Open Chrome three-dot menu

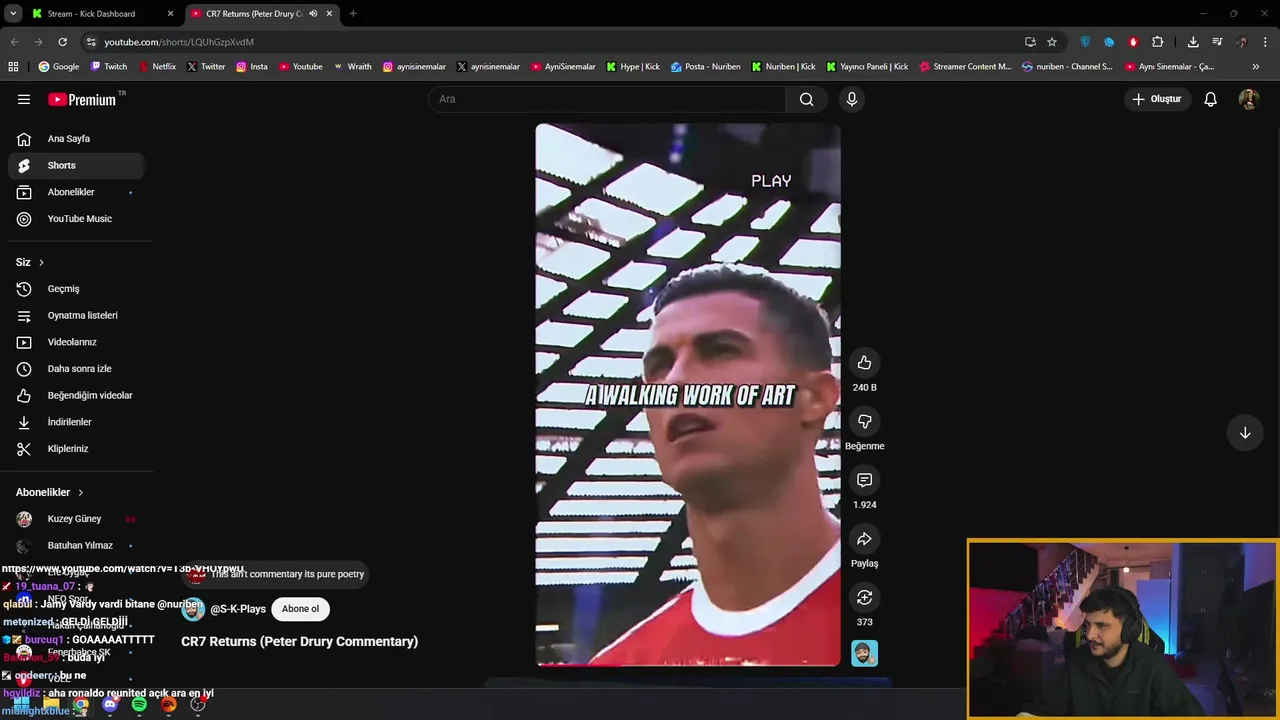pos(1266,42)
